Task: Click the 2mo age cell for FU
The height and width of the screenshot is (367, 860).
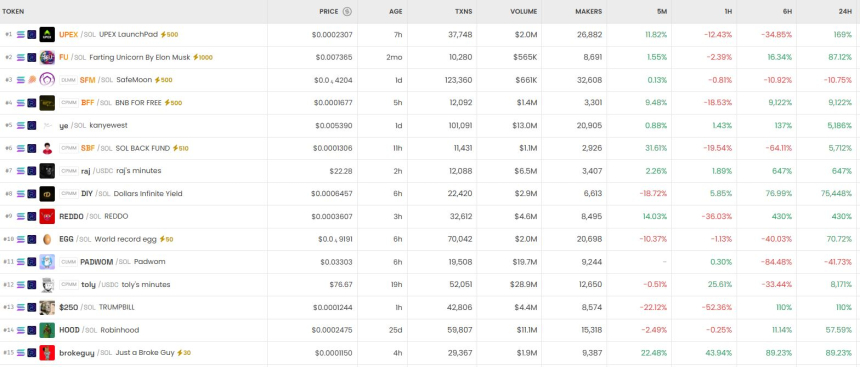Action: (394, 57)
